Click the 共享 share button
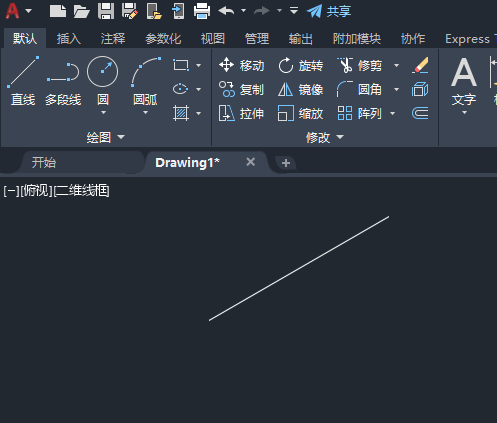497x423 pixels. click(x=329, y=11)
